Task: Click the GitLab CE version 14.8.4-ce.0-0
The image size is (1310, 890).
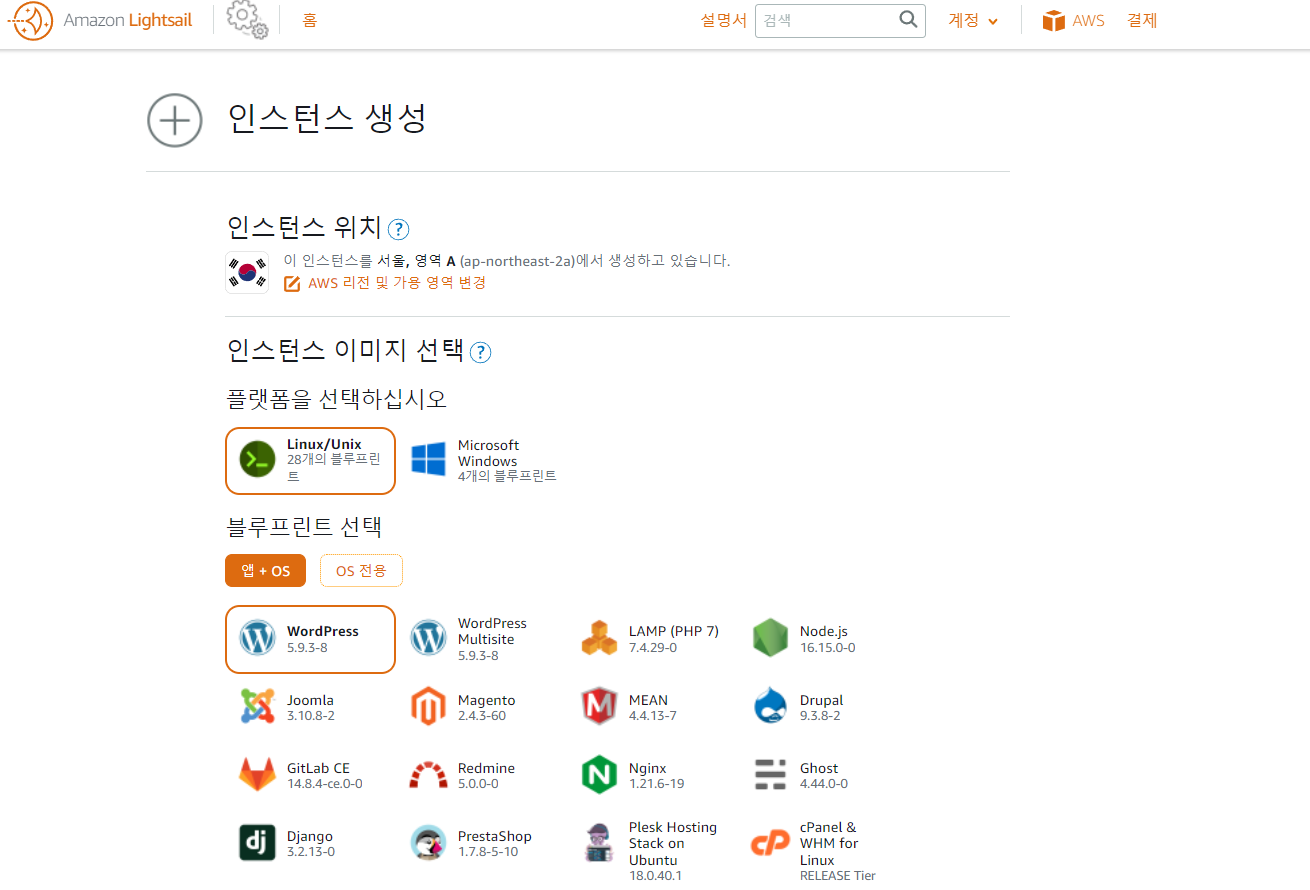Action: [x=325, y=784]
